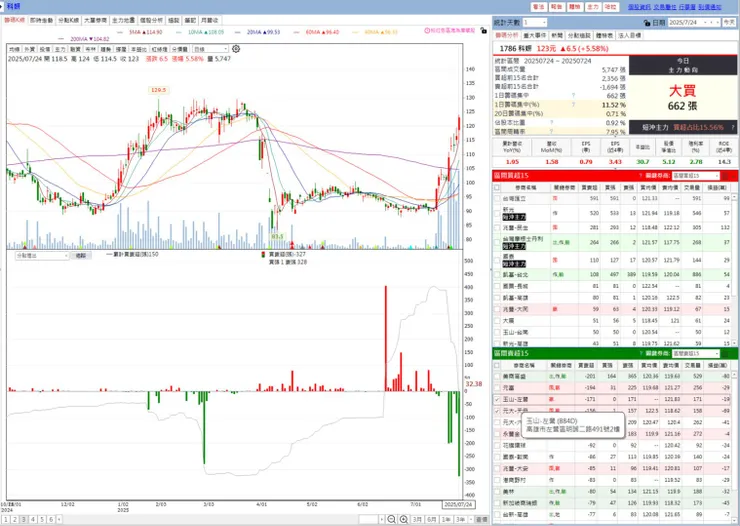Click dark green icon in 區間賣超15 header
This screenshot has height=526, width=740.
coord(726,353)
